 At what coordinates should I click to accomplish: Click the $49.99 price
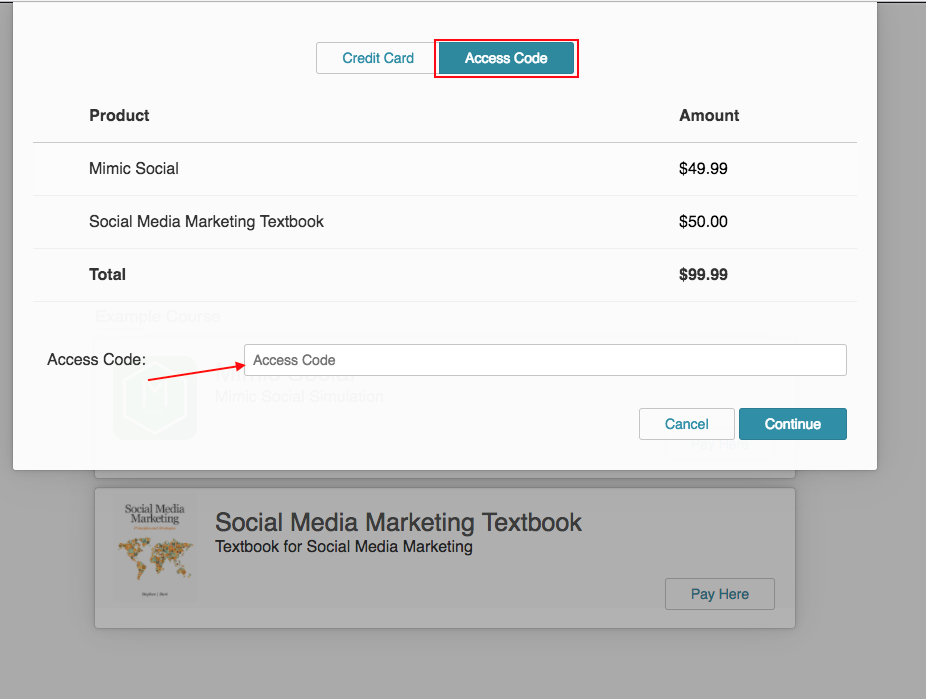tap(703, 169)
